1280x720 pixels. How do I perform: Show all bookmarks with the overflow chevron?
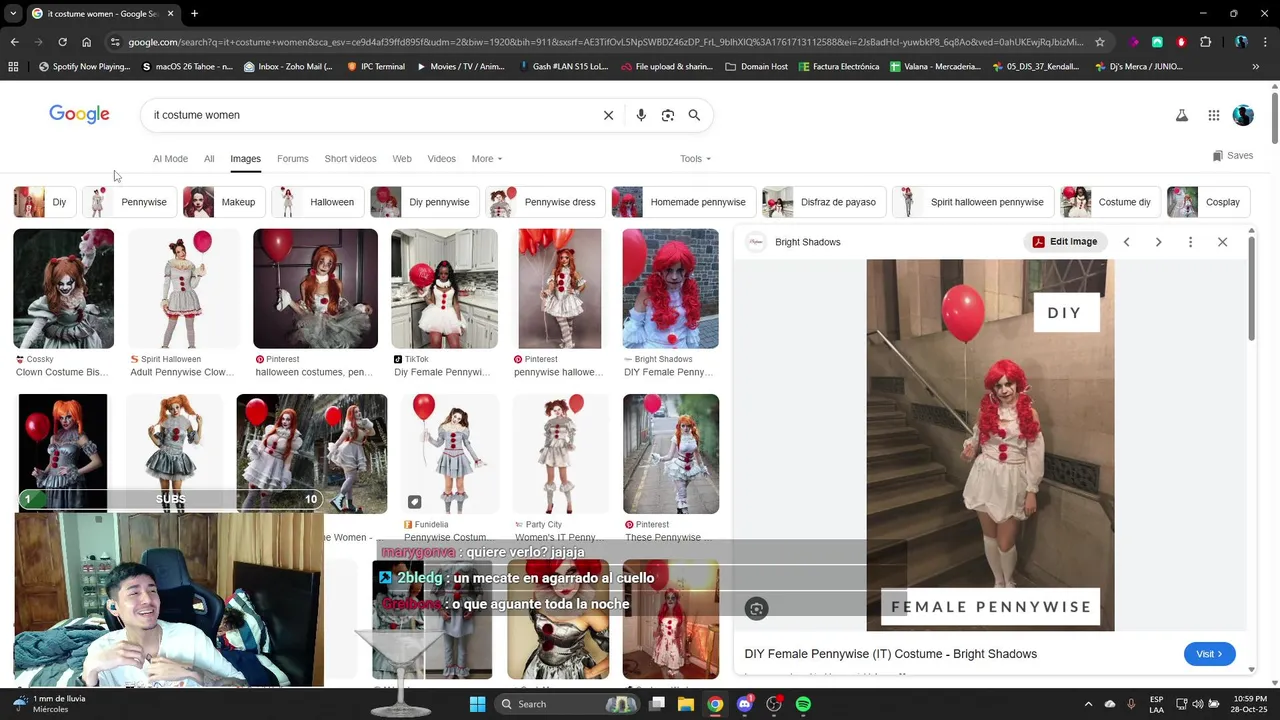point(1255,67)
